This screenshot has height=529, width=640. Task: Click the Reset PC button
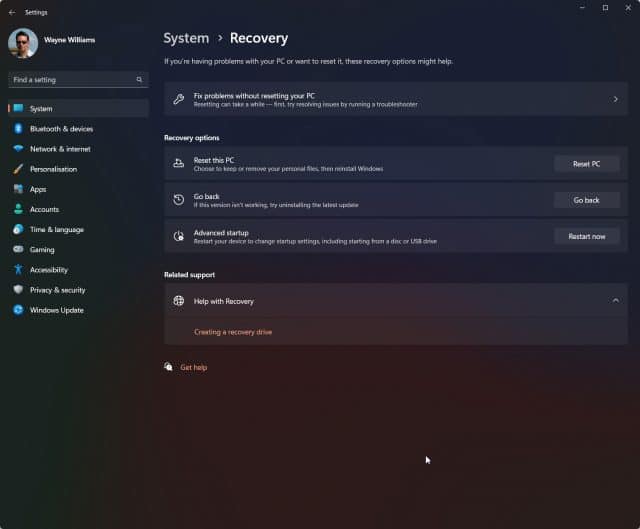pos(587,164)
